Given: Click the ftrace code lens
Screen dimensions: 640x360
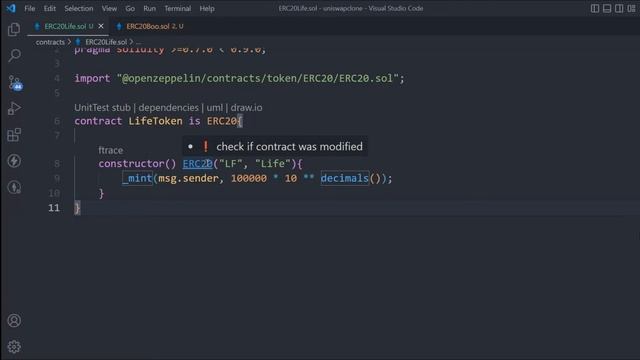Looking at the screenshot, I should coord(110,150).
